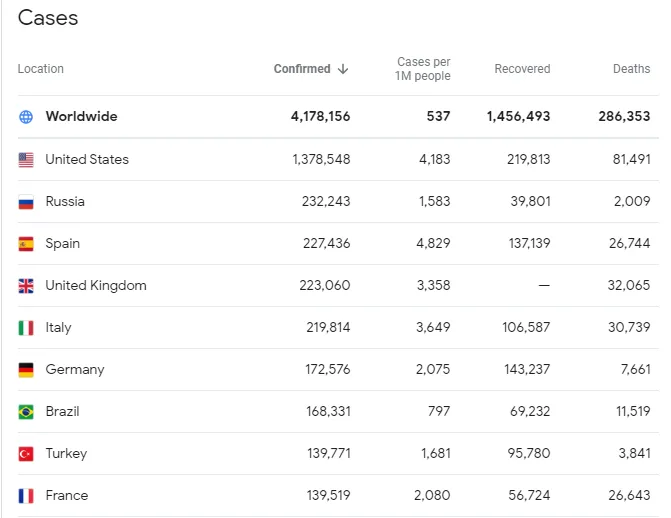Select the France row label
Screen dimensions: 671x518
click(x=67, y=495)
